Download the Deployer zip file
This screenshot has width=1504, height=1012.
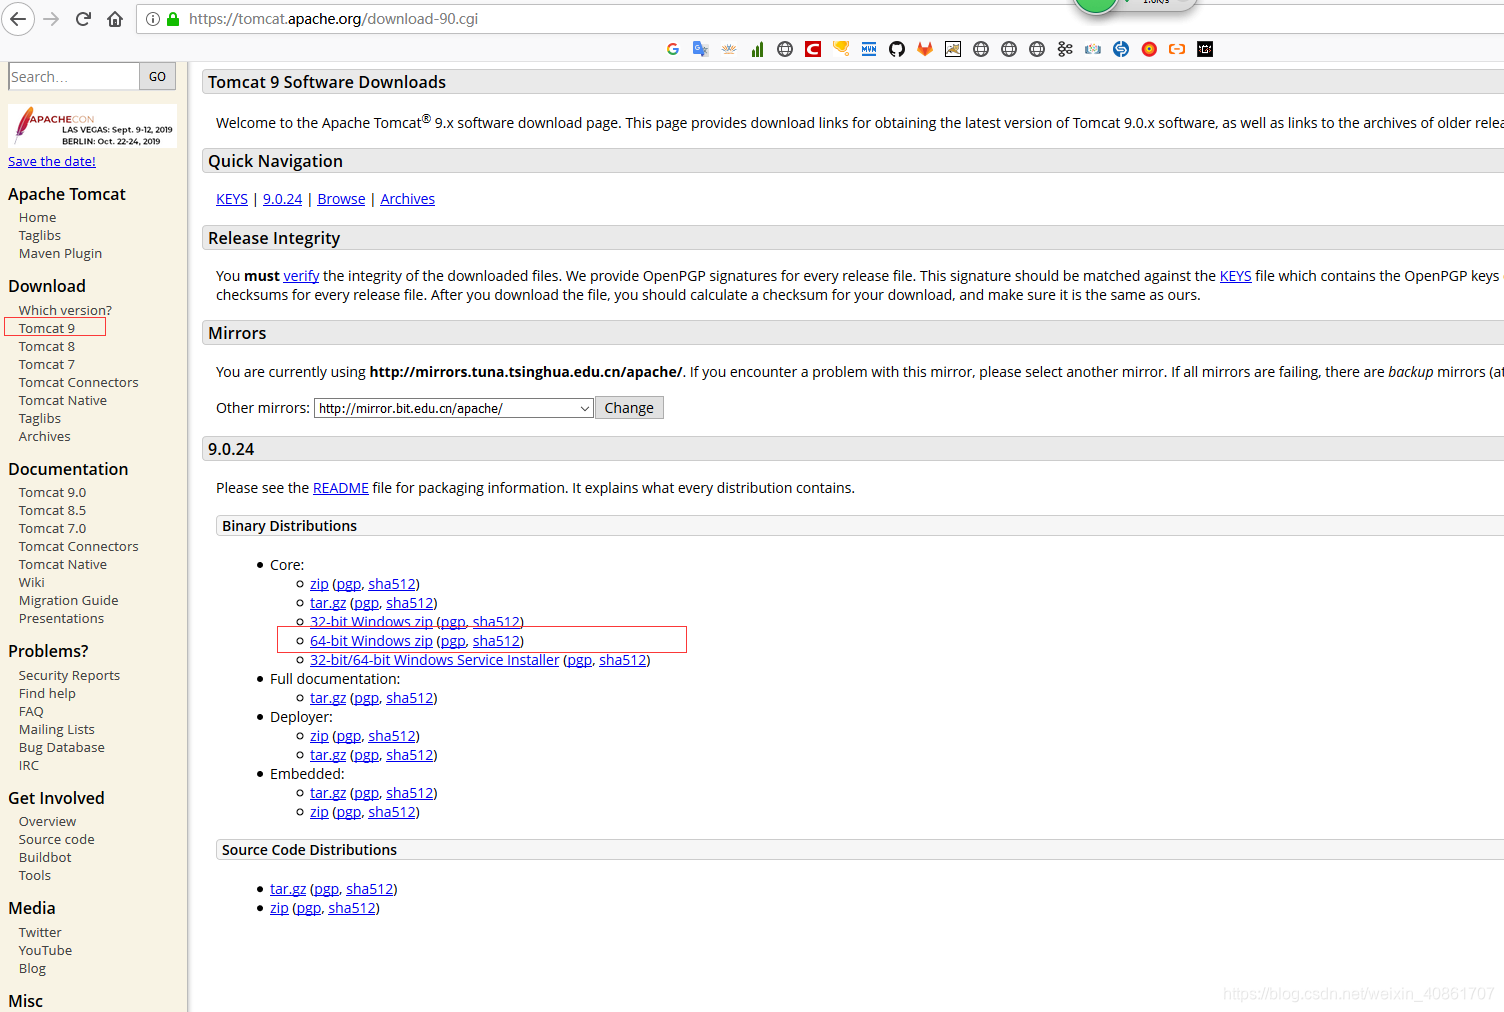click(319, 736)
